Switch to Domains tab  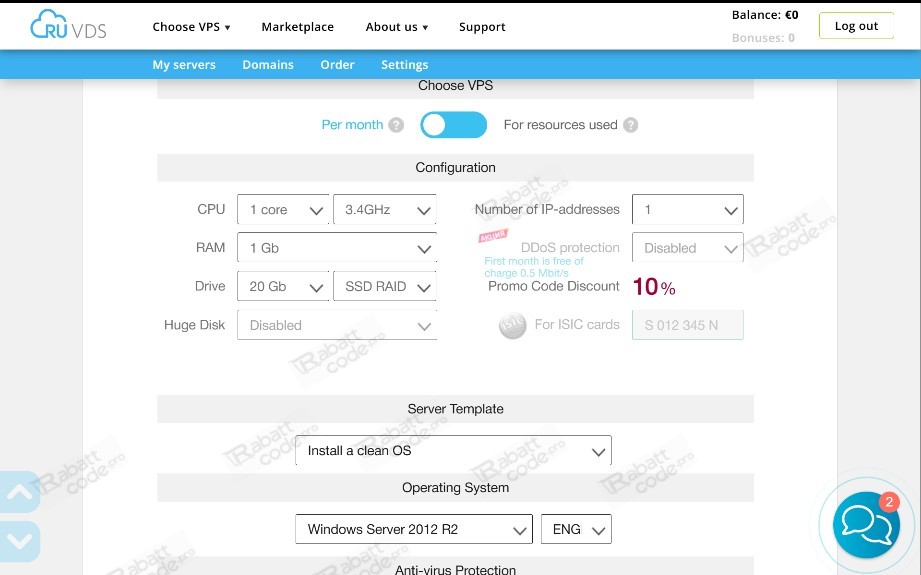[x=268, y=65]
